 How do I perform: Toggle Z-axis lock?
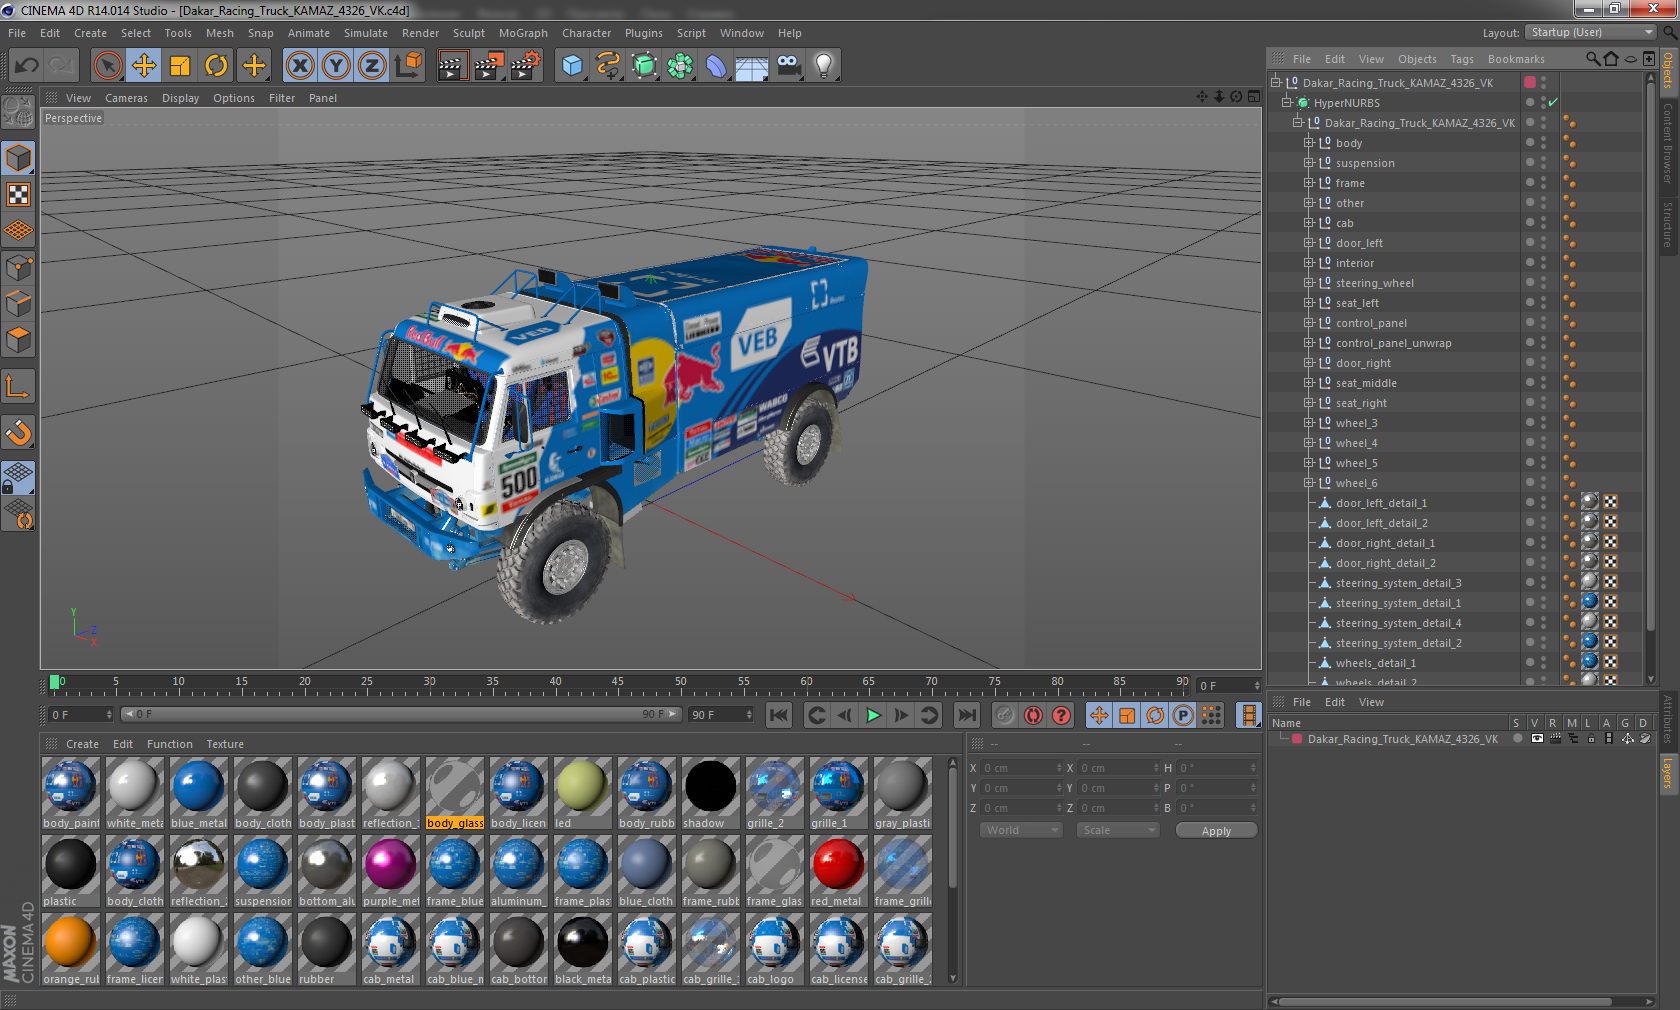pos(372,66)
